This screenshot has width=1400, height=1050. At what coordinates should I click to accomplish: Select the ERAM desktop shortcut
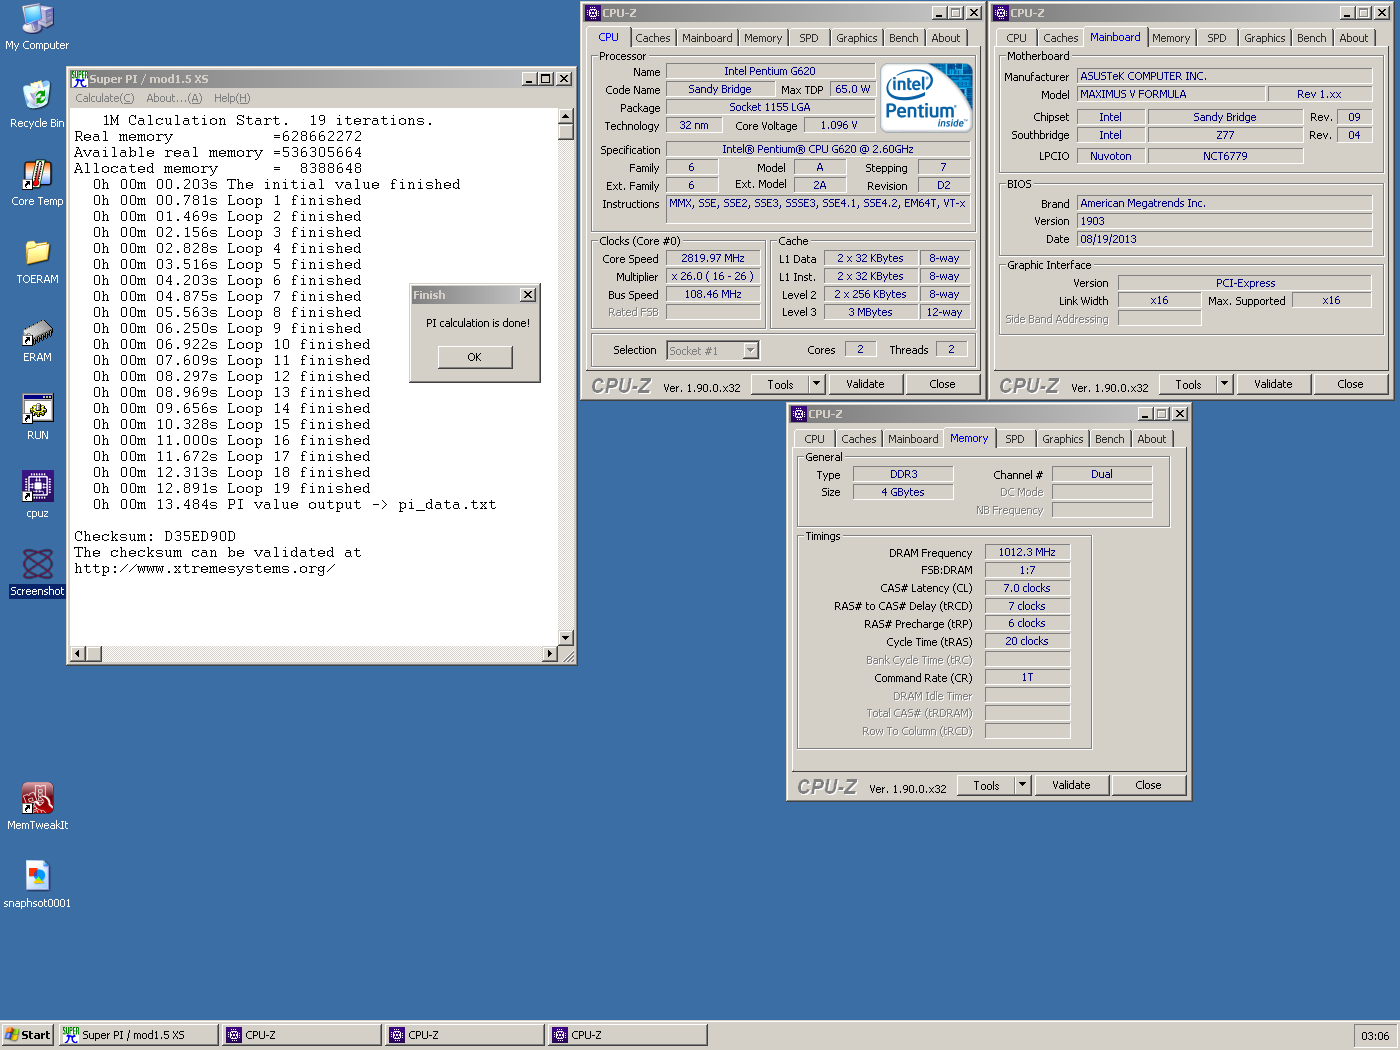tap(37, 339)
